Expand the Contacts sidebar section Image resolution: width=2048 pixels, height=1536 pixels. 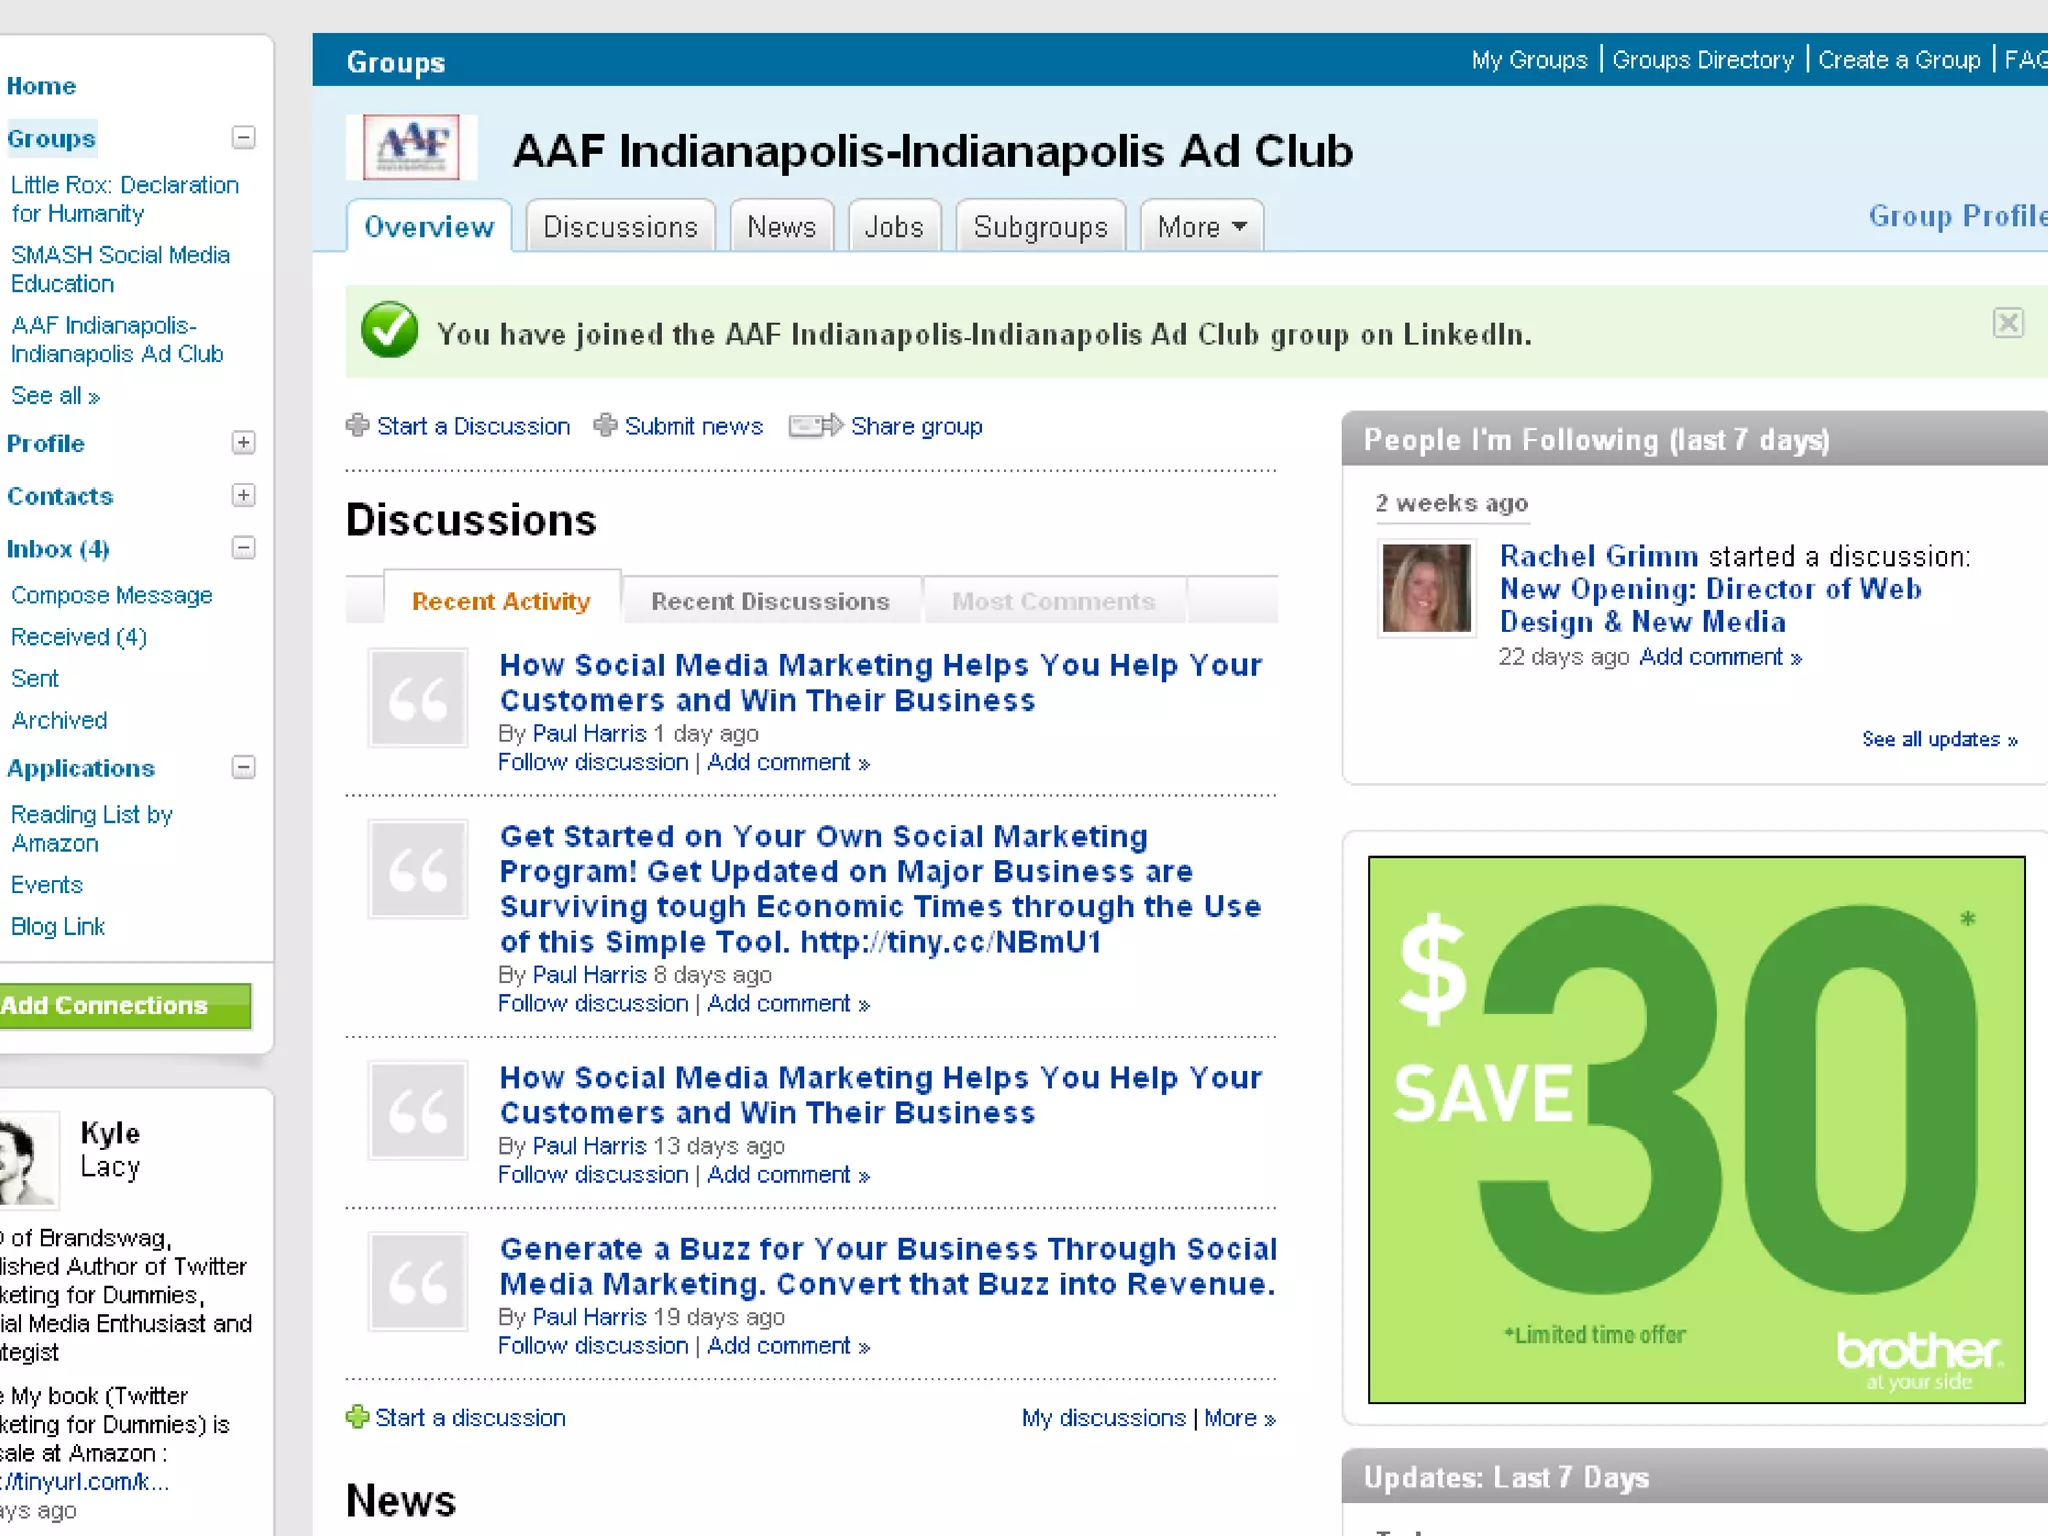click(x=243, y=496)
